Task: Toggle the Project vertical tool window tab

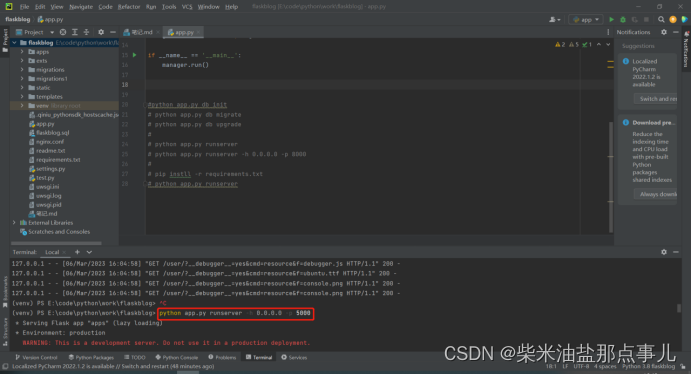Action: tap(5, 41)
